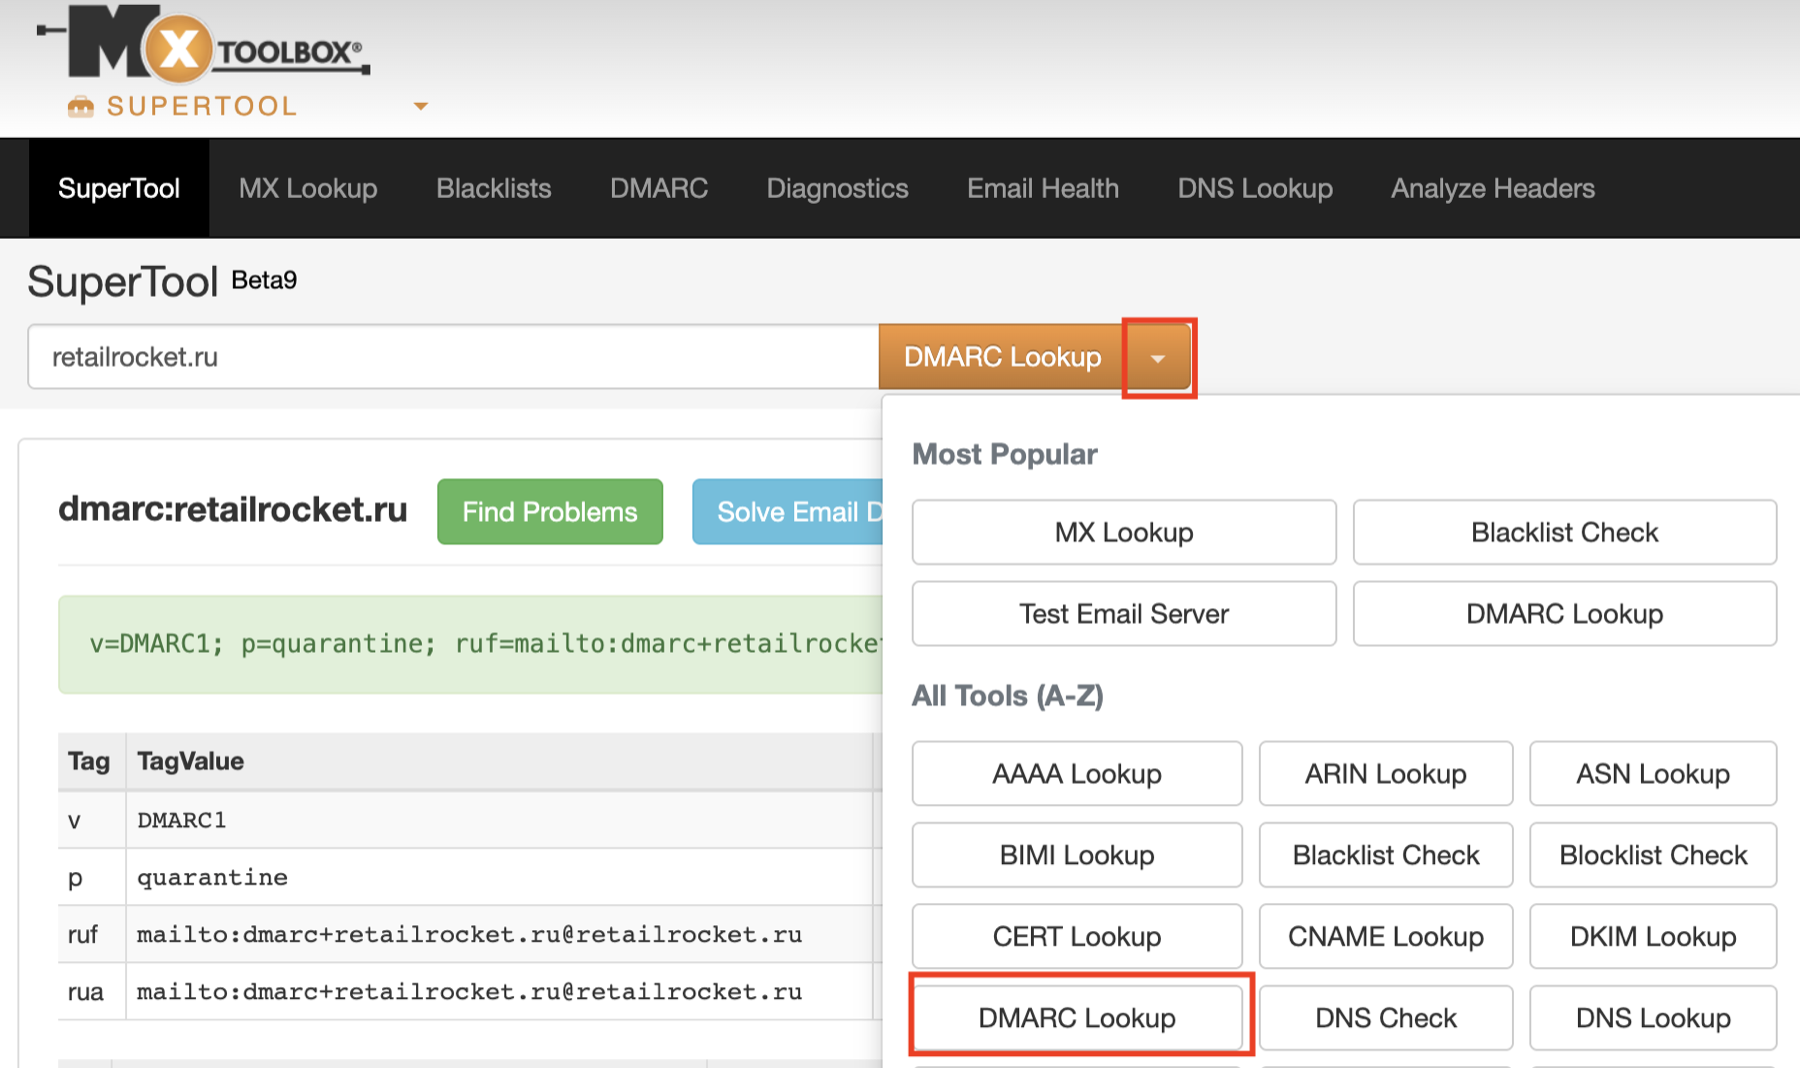This screenshot has width=1800, height=1068.
Task: Click the MxToolbox logo
Action: point(204,44)
